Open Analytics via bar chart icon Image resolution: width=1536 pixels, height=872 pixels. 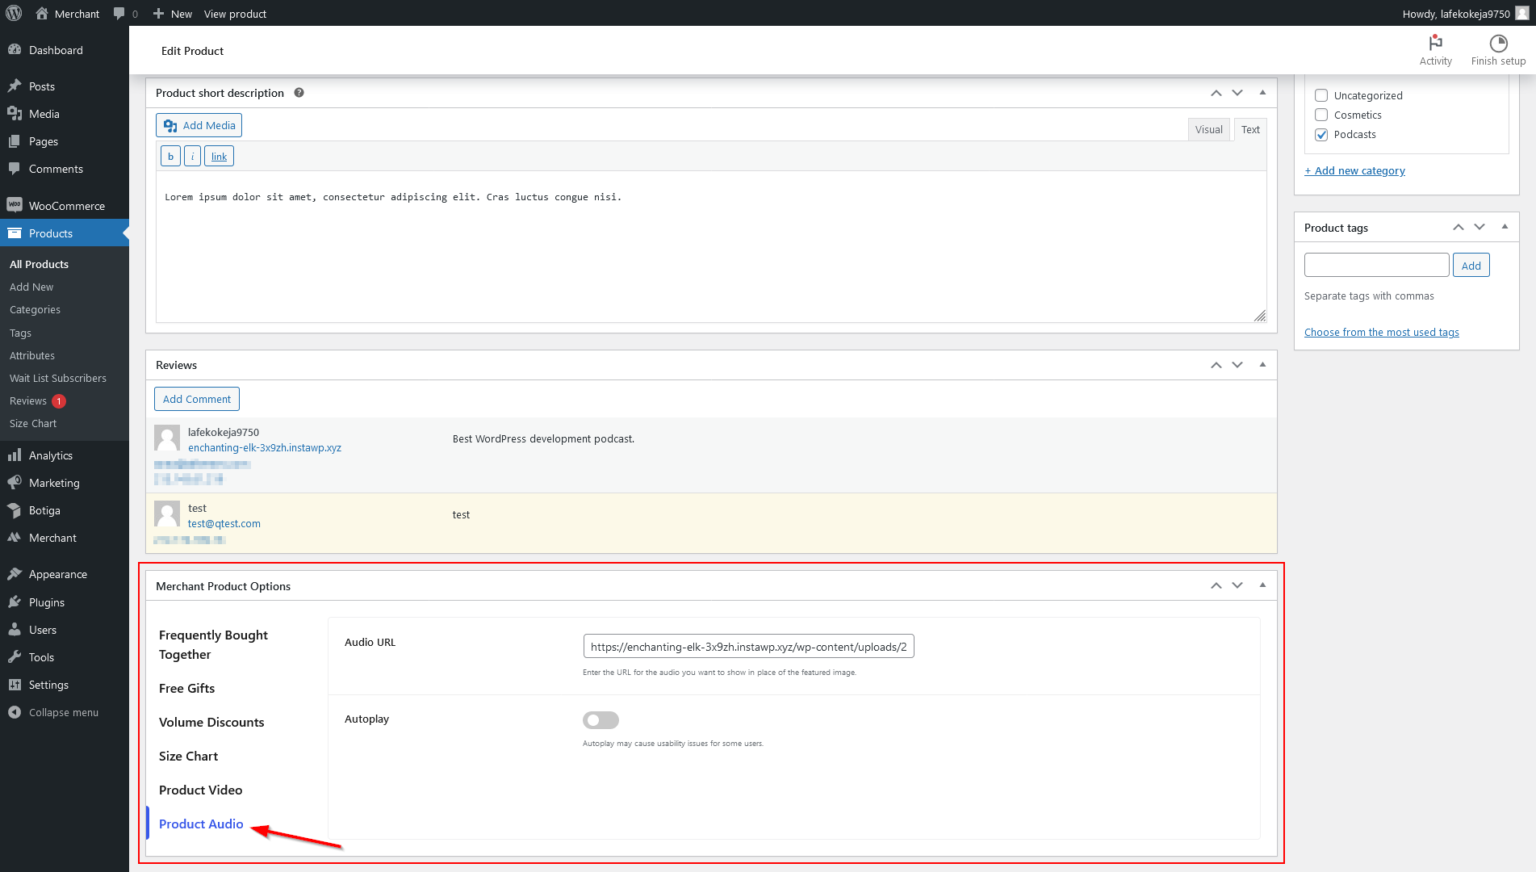point(14,455)
